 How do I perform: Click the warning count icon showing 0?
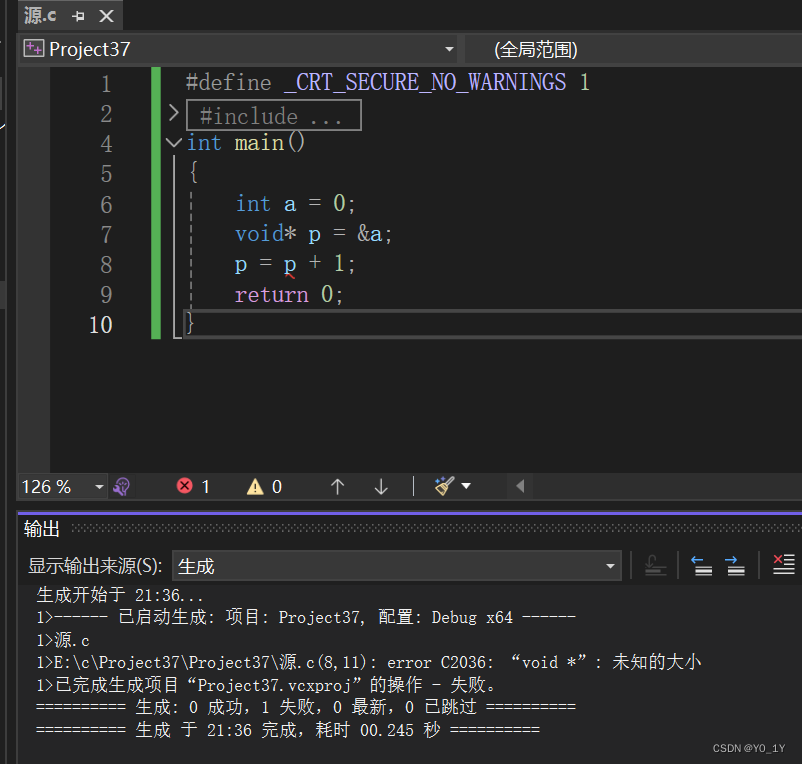255,486
